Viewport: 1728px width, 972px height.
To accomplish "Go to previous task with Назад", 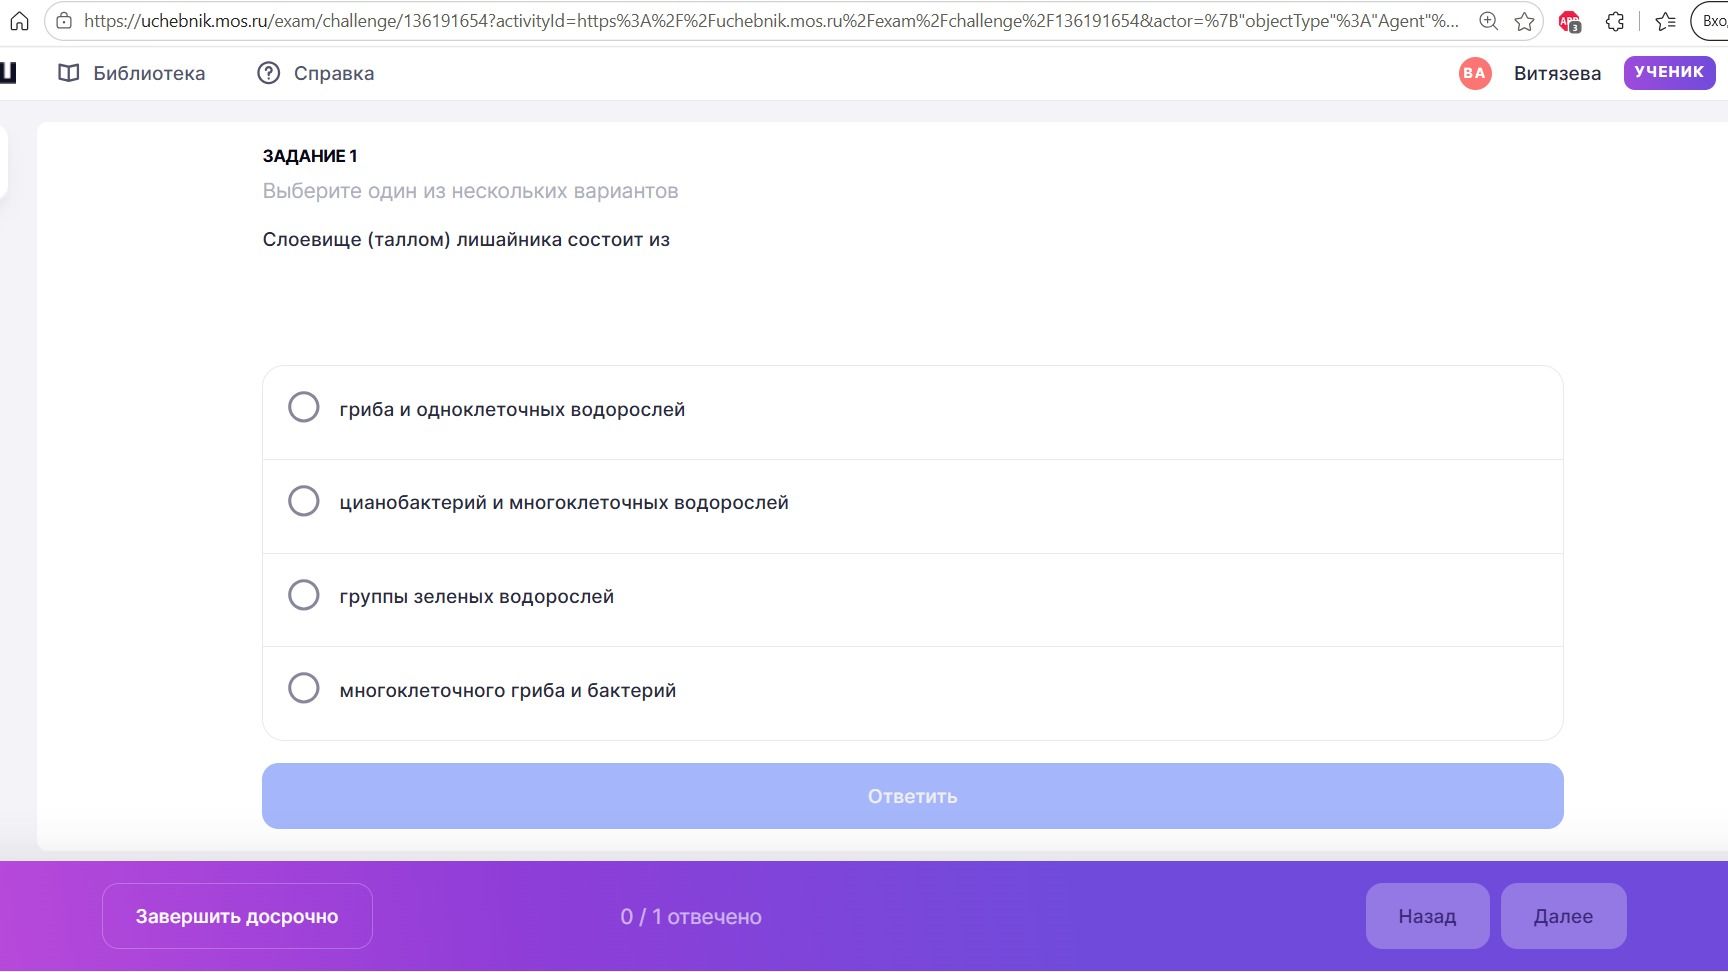I will tap(1427, 916).
